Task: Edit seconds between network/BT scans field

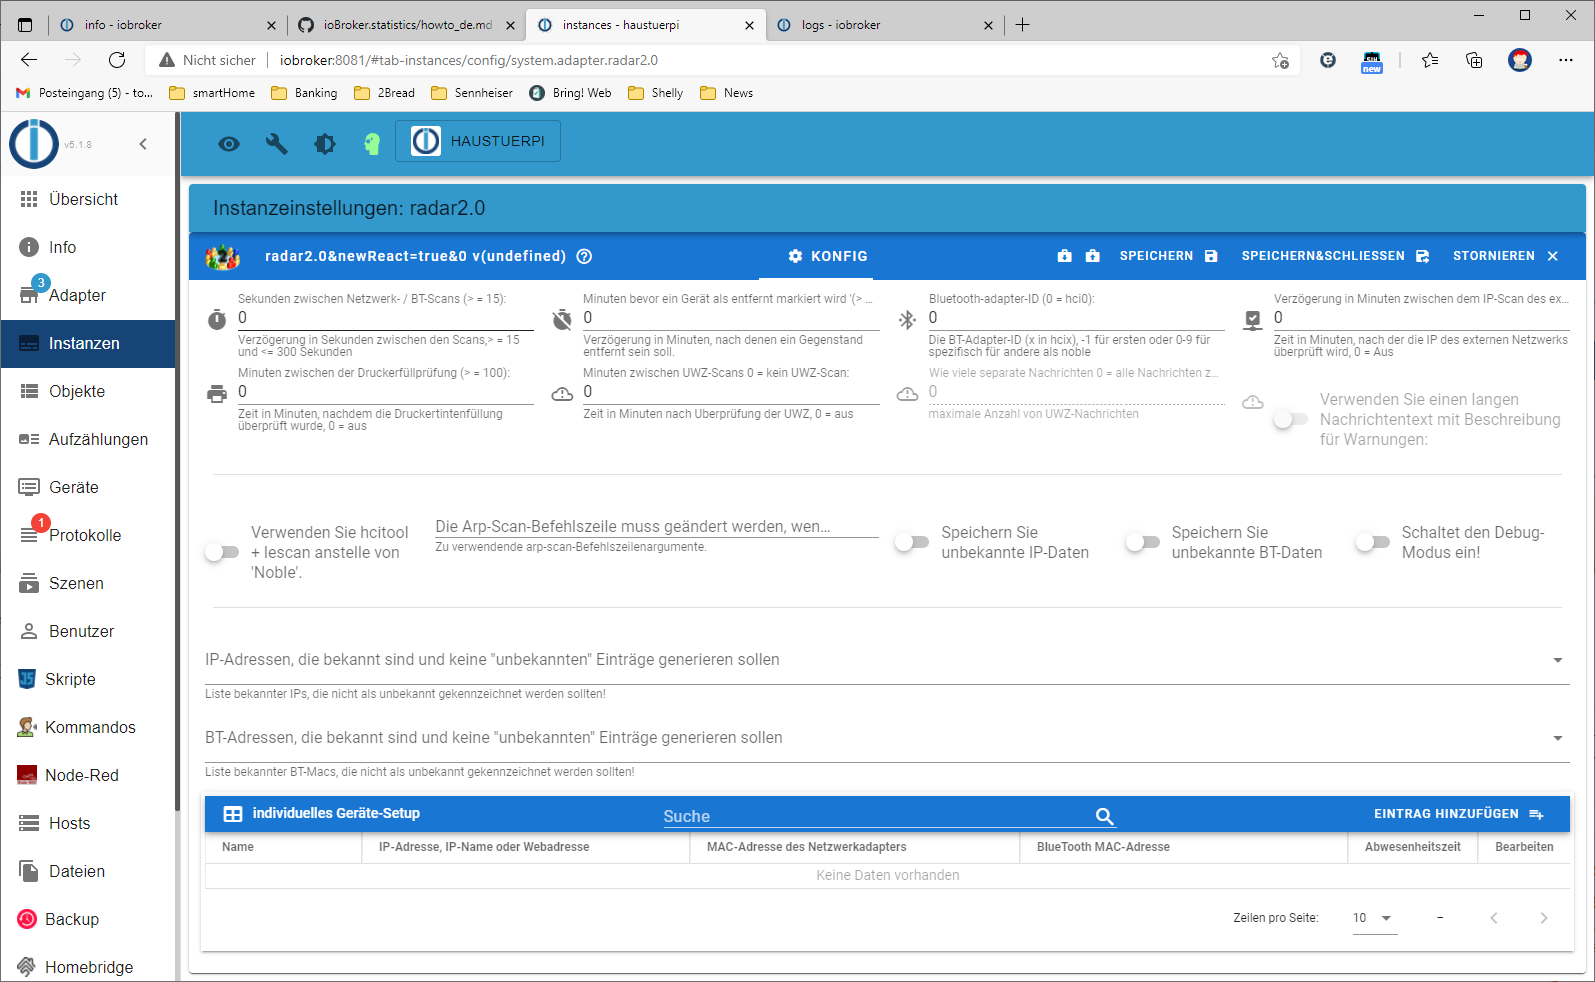Action: point(385,318)
